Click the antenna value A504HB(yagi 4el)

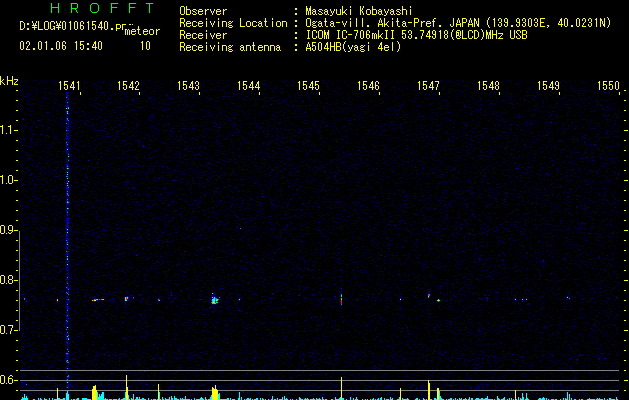[x=353, y=47]
